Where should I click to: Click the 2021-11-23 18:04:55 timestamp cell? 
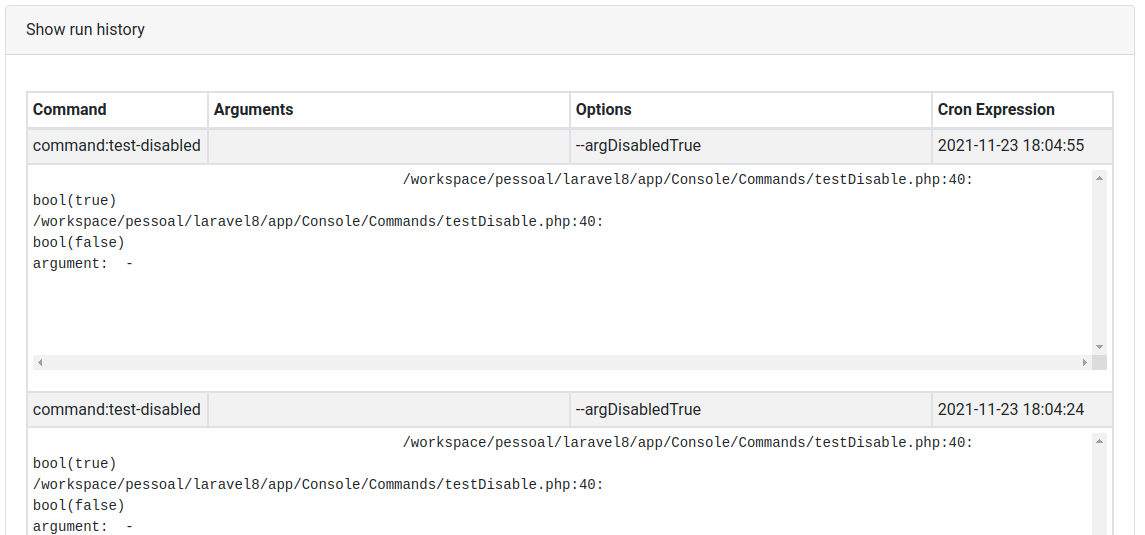tap(1011, 146)
